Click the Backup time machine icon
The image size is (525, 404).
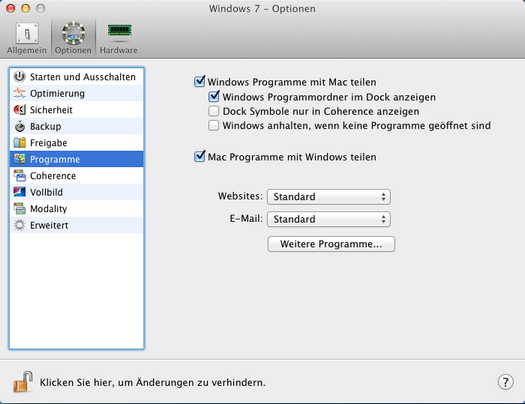pos(19,126)
